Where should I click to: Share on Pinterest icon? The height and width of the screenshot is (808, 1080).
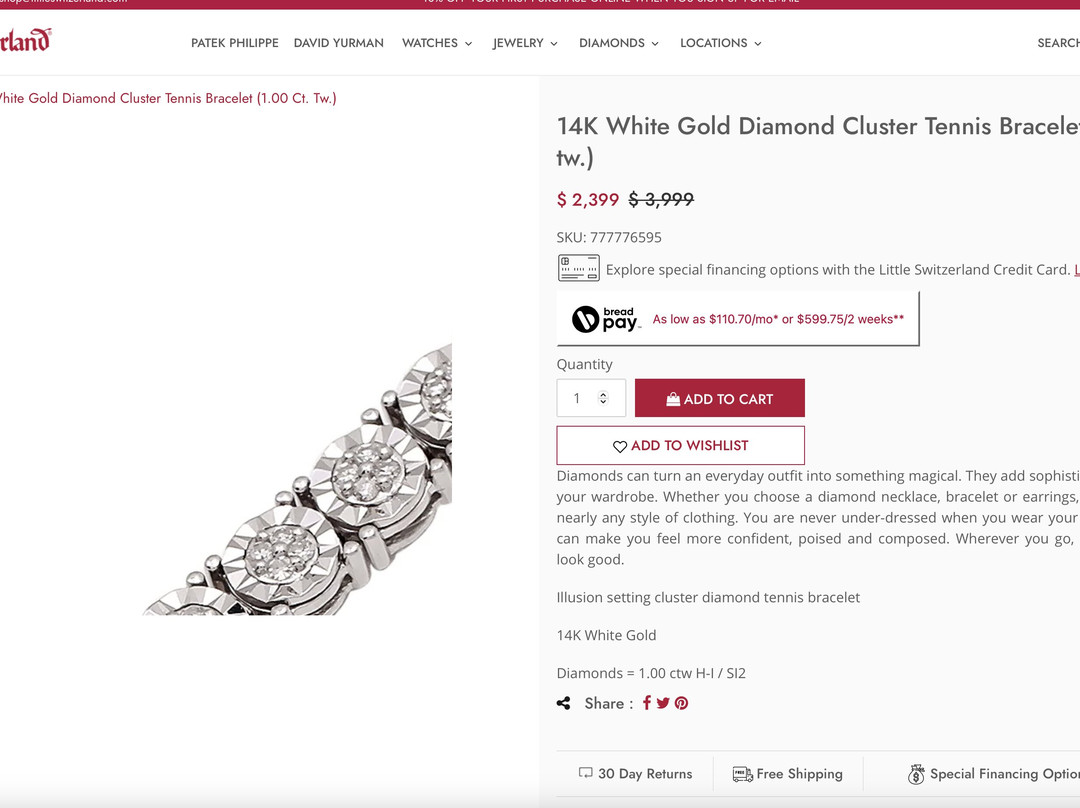[681, 703]
